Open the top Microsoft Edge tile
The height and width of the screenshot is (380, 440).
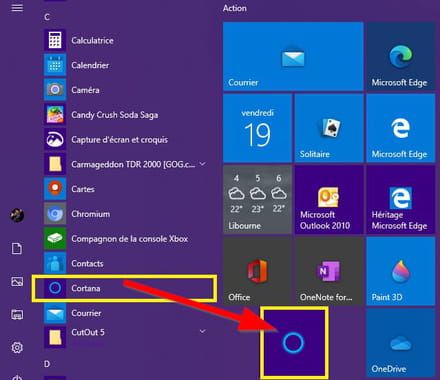[400, 56]
